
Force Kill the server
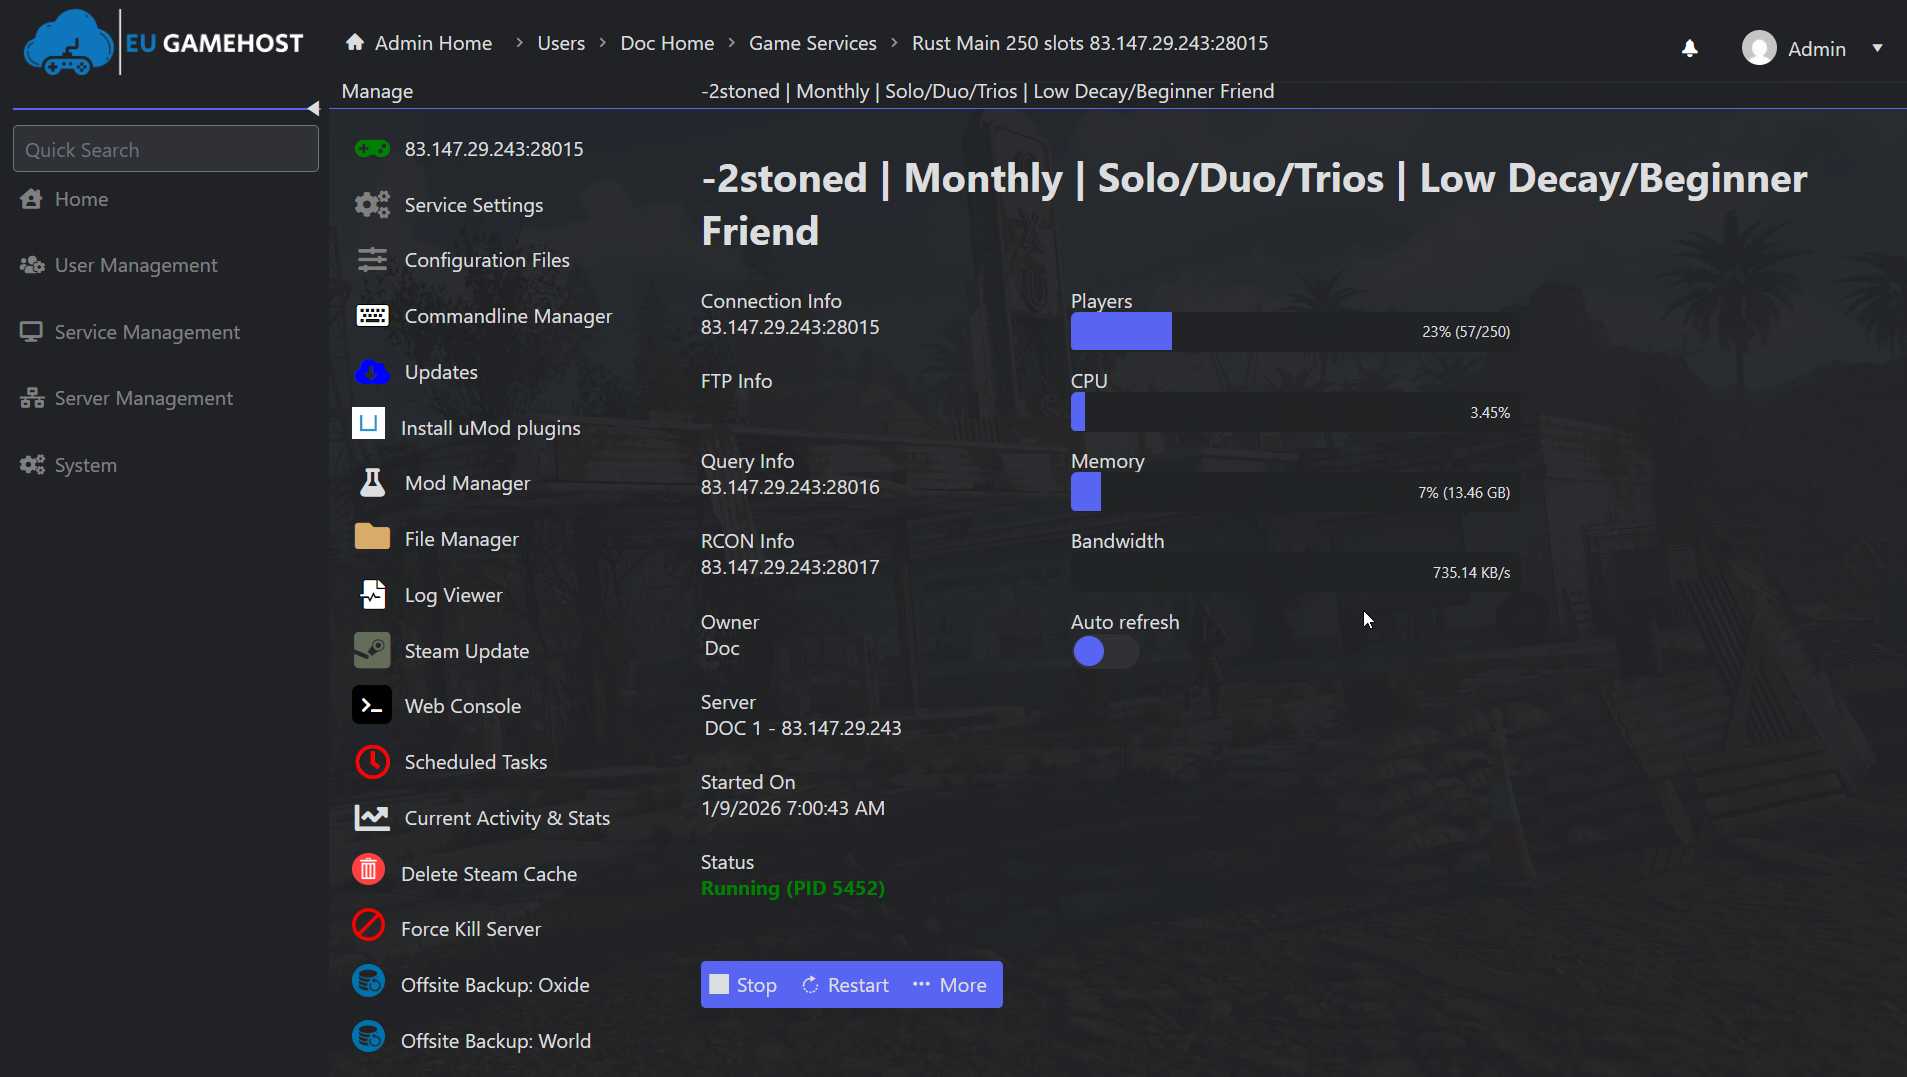click(471, 928)
